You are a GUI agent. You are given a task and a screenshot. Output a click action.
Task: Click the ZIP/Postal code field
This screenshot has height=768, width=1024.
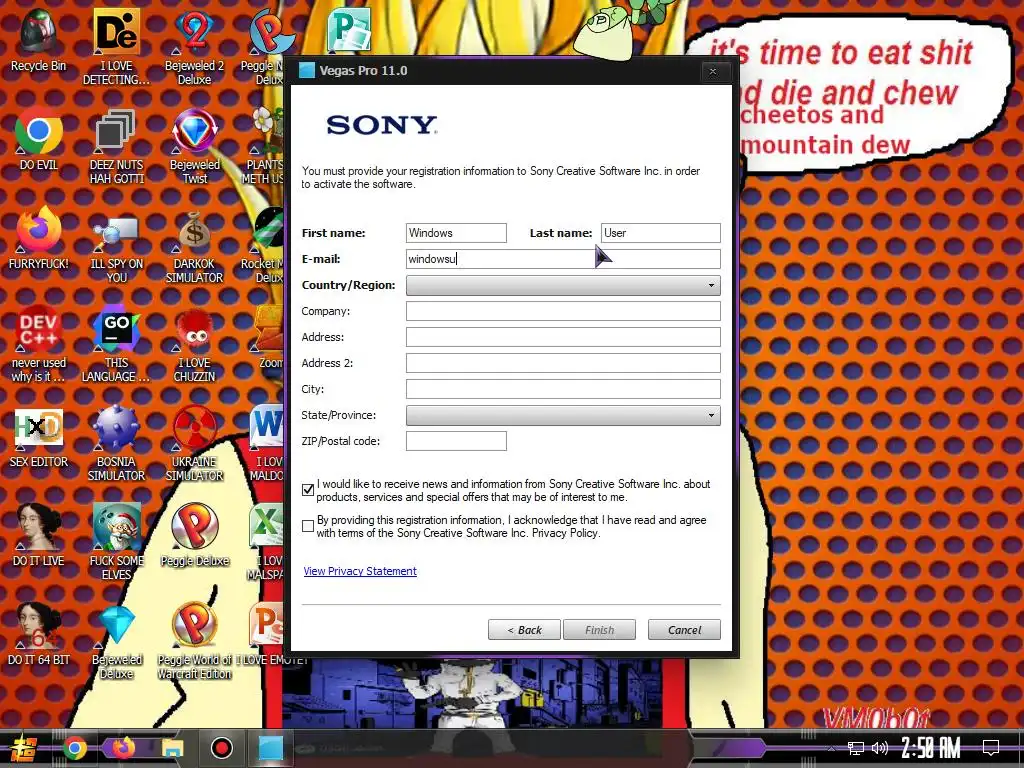[x=456, y=441]
